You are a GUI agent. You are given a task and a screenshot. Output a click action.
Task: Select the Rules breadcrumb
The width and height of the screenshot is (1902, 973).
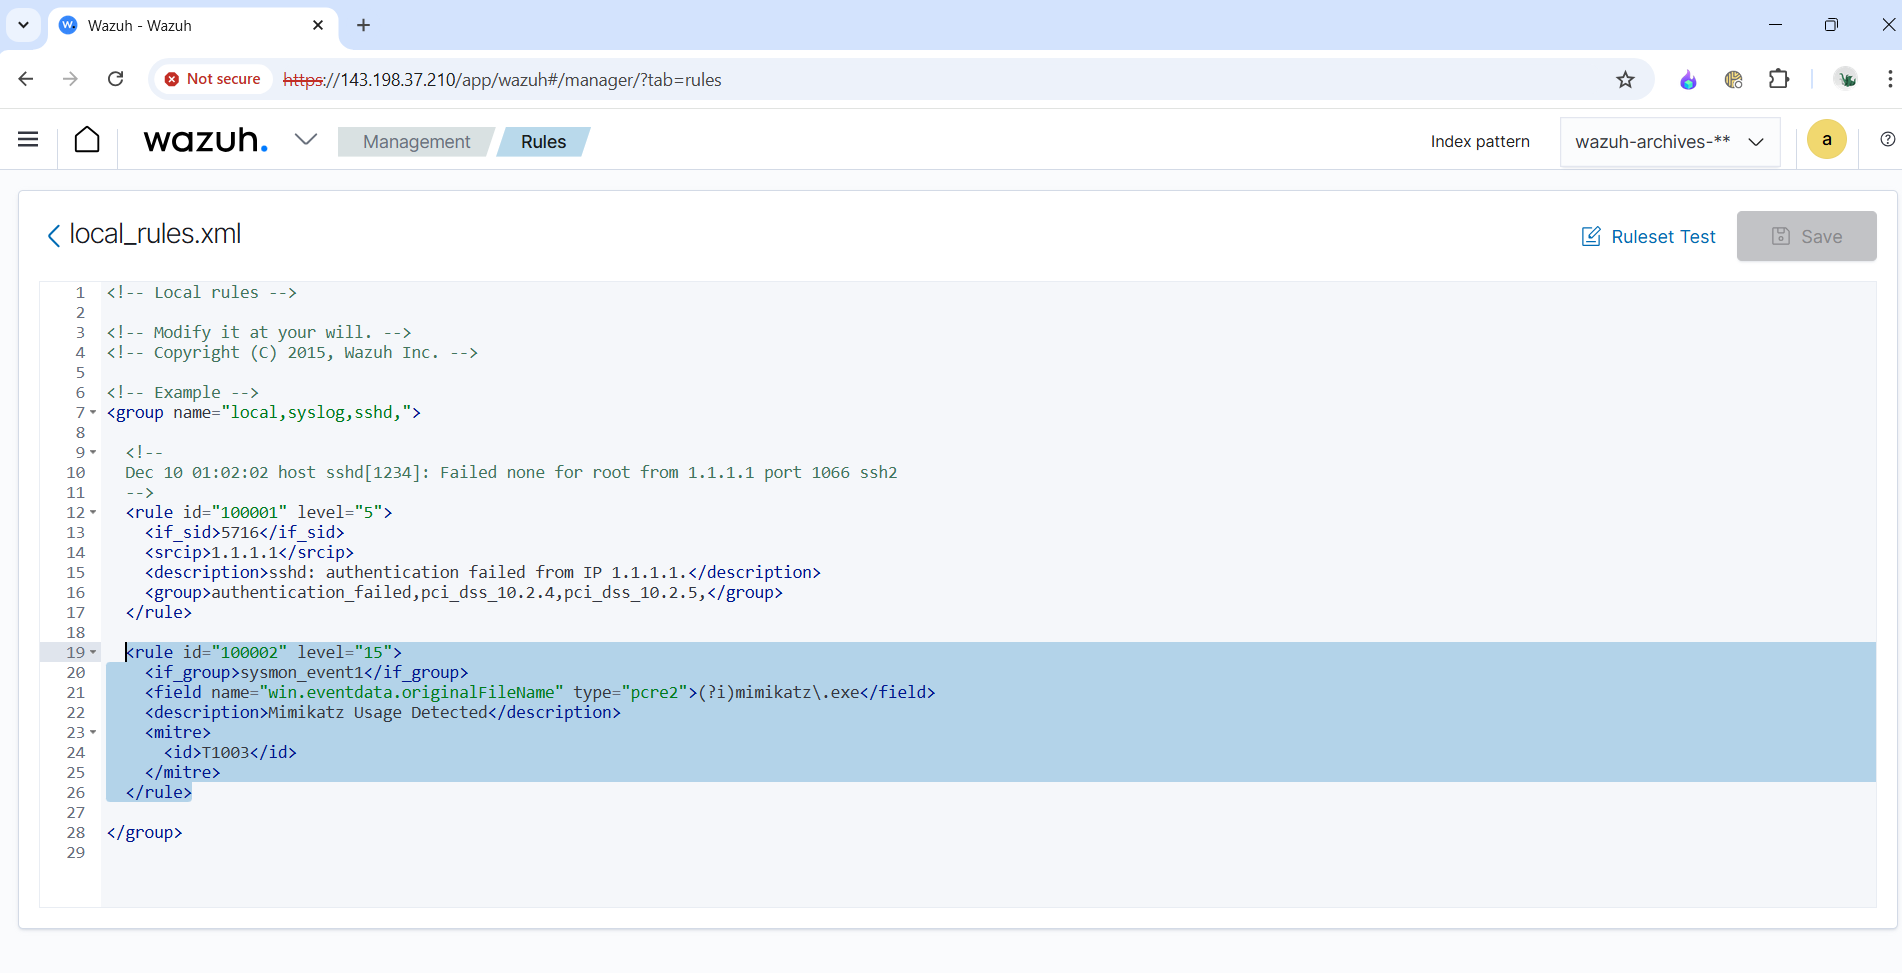543,142
